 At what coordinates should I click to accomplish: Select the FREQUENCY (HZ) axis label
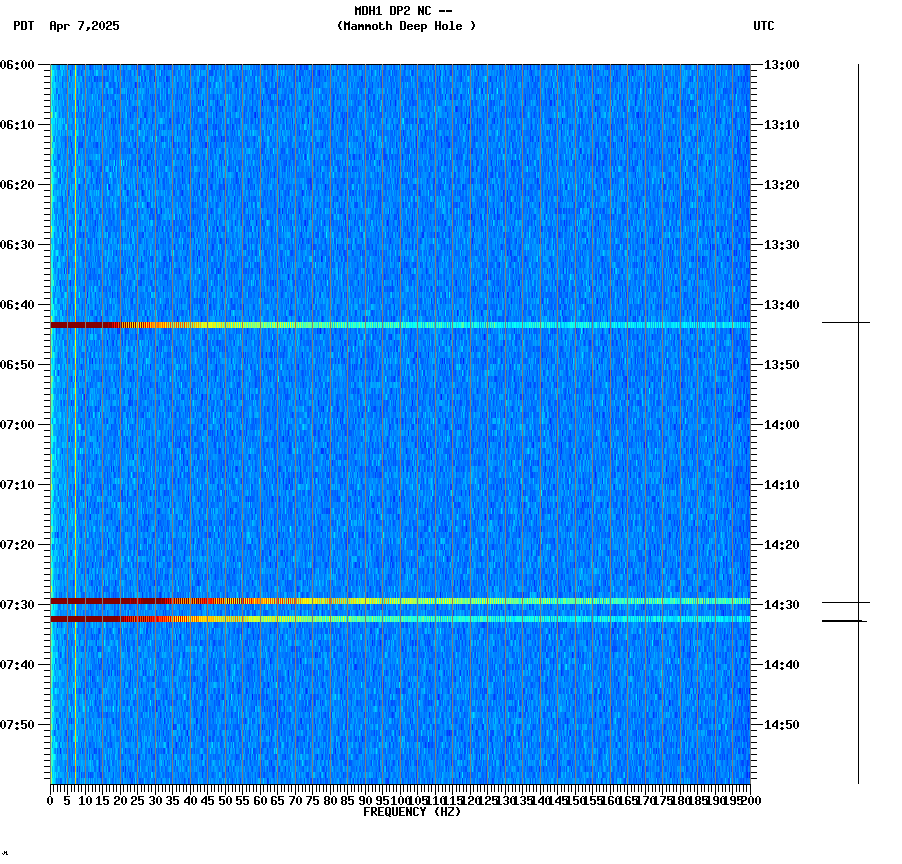point(412,812)
